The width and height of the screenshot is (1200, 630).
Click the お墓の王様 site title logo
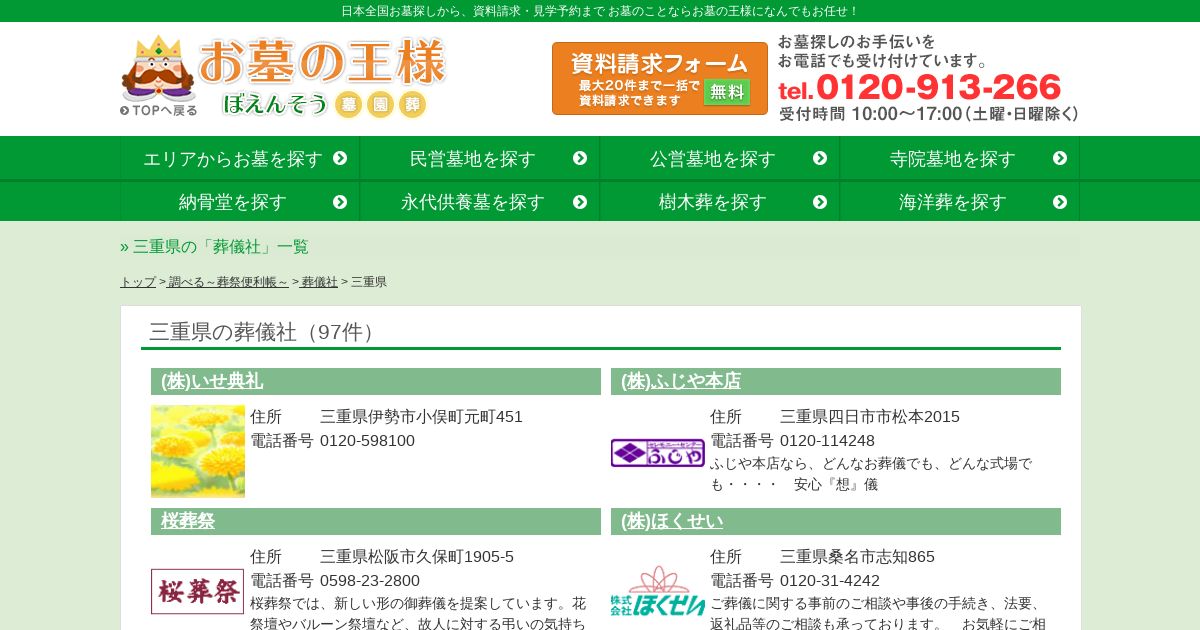[321, 63]
